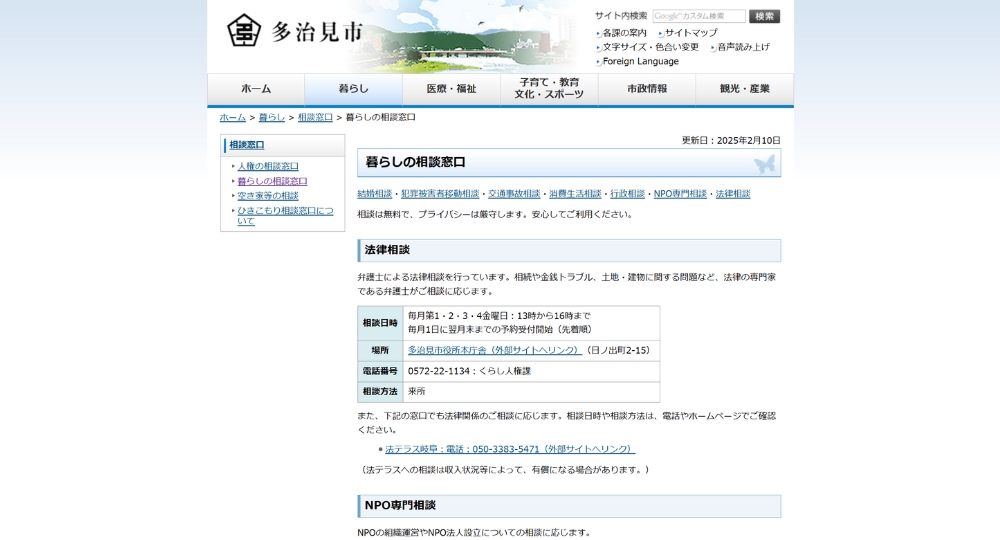Click the 相談日時 table header cell

point(380,323)
